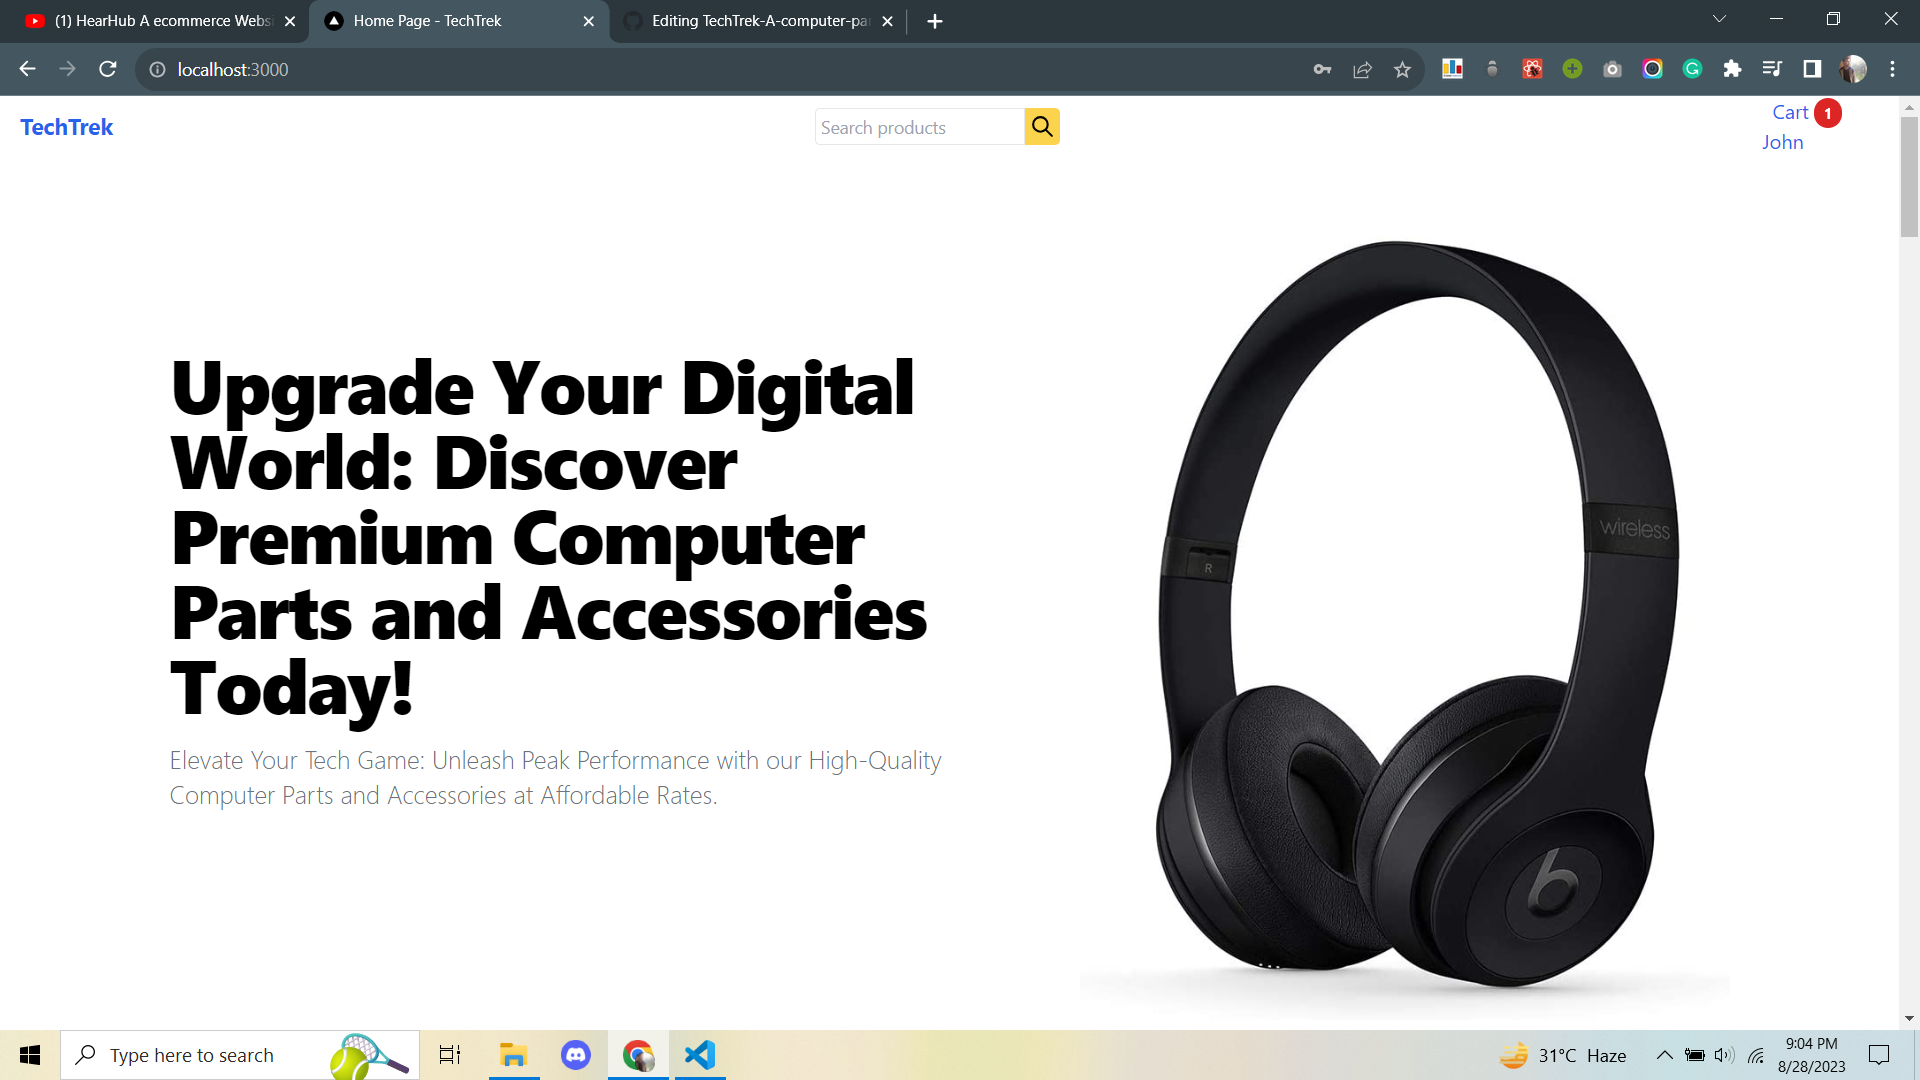This screenshot has width=1920, height=1080.
Task: Click the screenshot camera extension icon
Action: pyautogui.click(x=1612, y=68)
